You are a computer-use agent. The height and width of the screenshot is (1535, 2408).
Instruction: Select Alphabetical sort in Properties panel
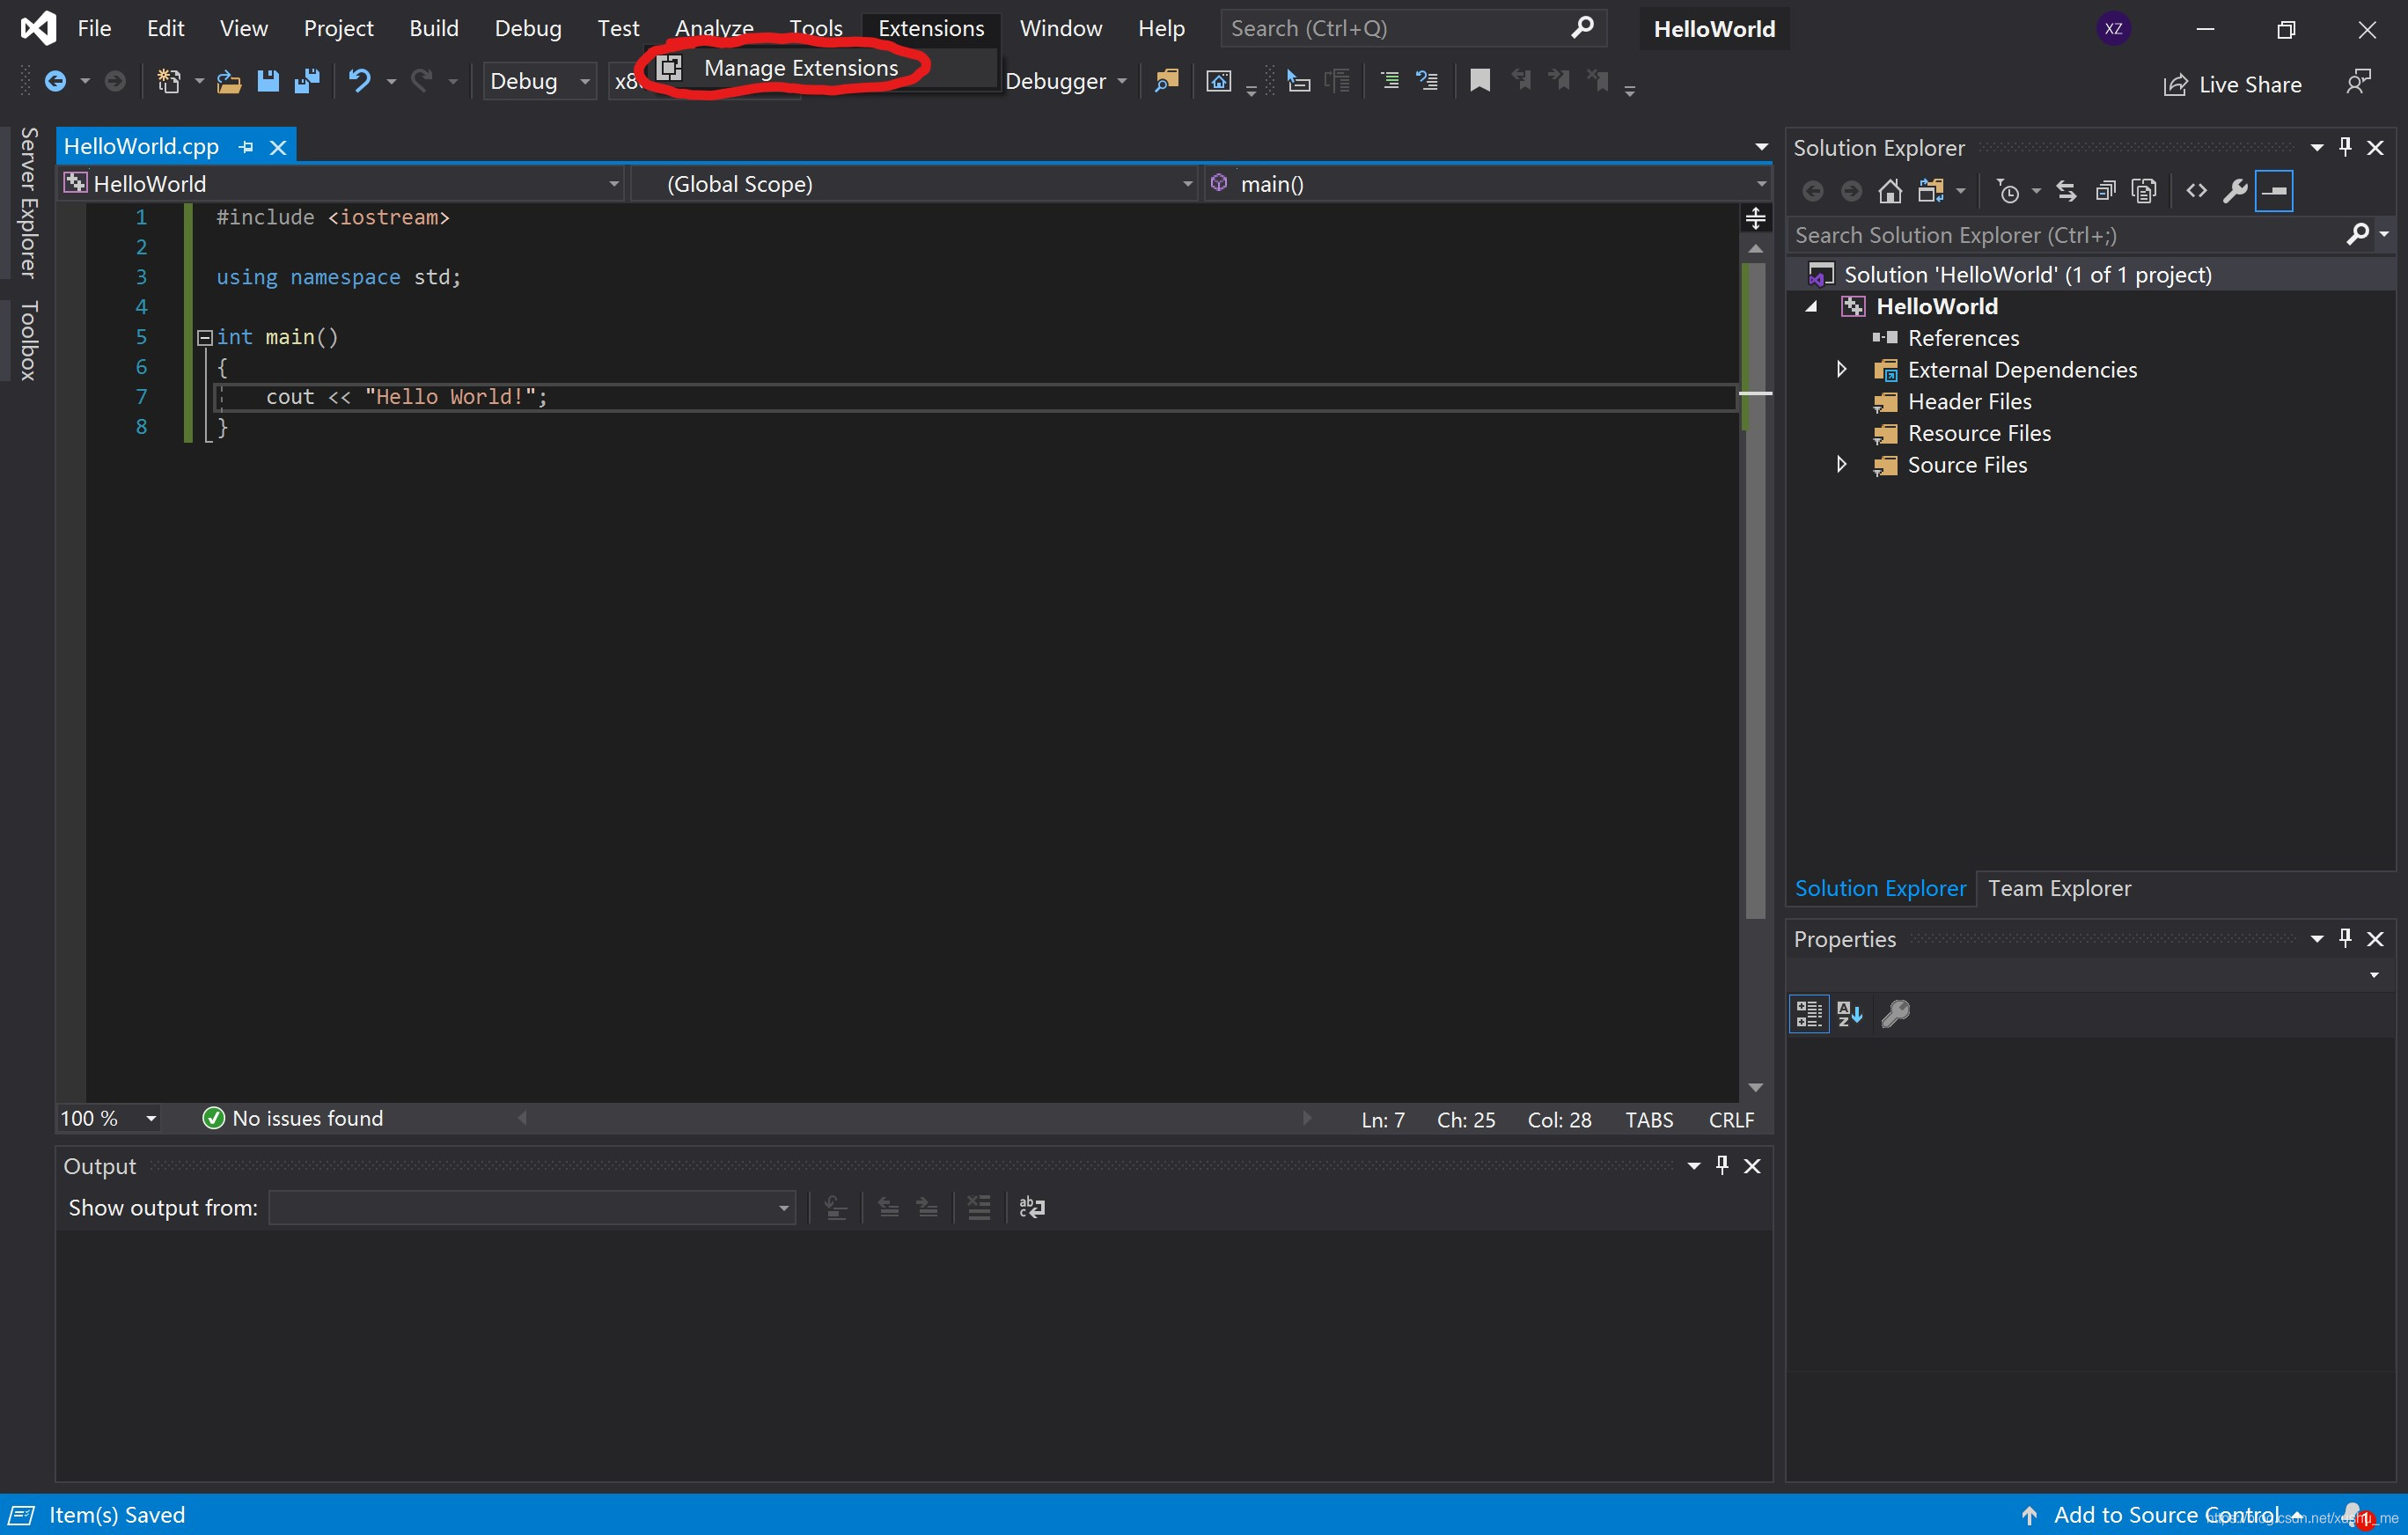(x=1850, y=1014)
